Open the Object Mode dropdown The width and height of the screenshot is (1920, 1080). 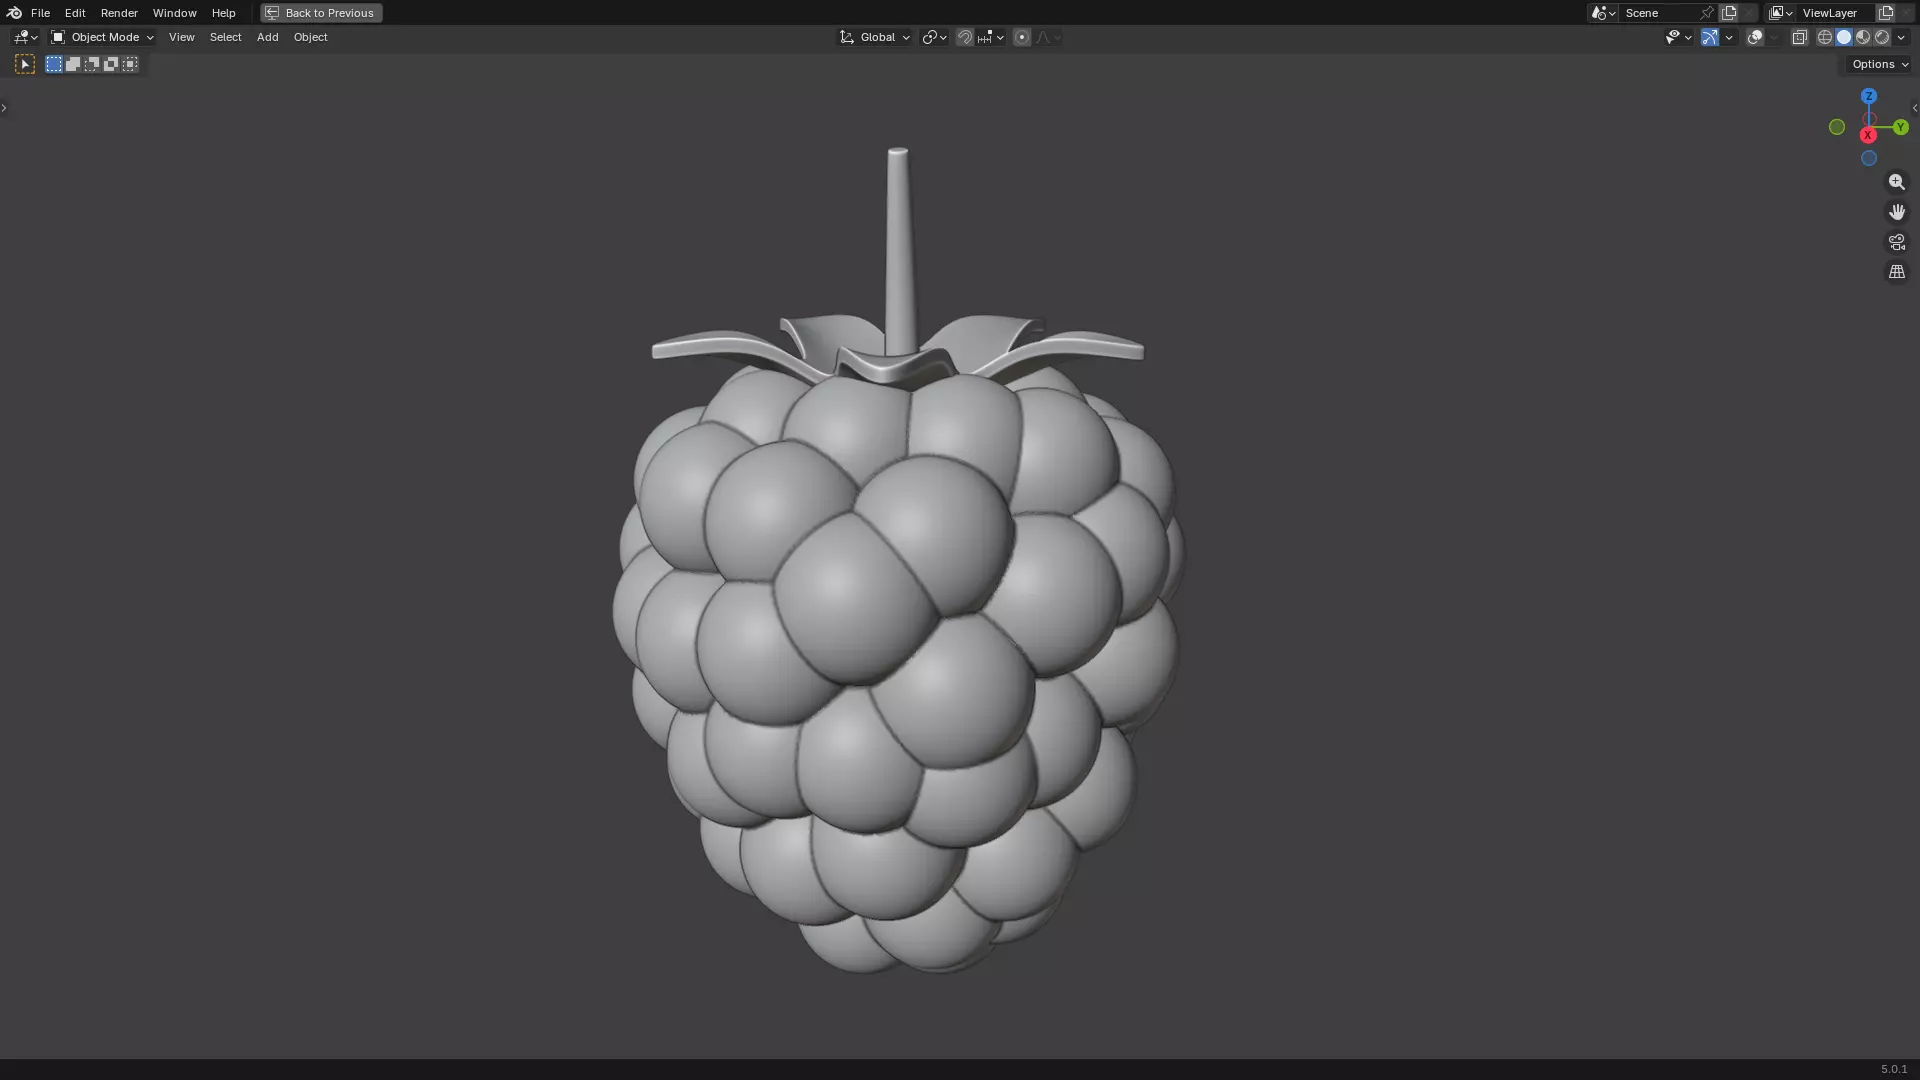tap(102, 37)
